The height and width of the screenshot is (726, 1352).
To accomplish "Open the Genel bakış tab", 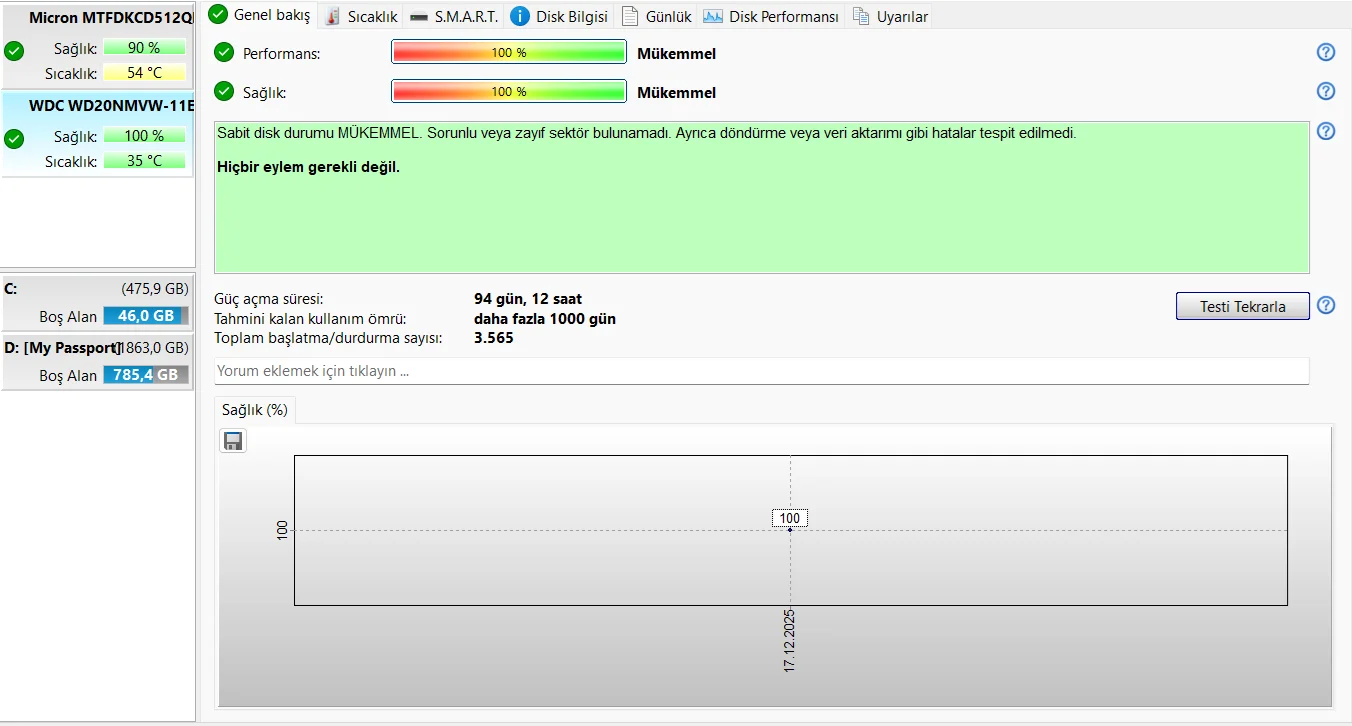I will point(260,15).
